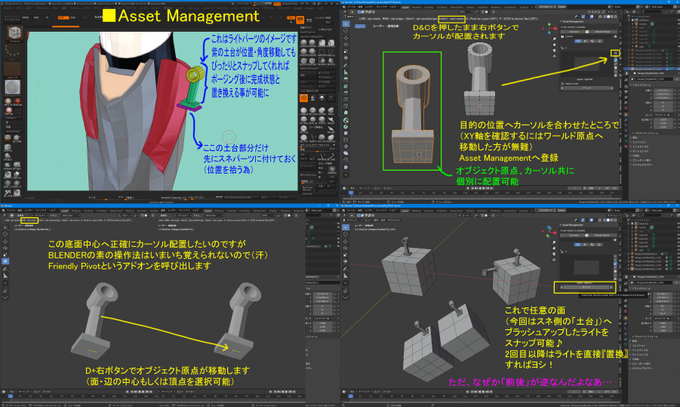The image size is (680, 407).
Task: Click the timeline playhead in top-right Blender window
Action: 351,192
